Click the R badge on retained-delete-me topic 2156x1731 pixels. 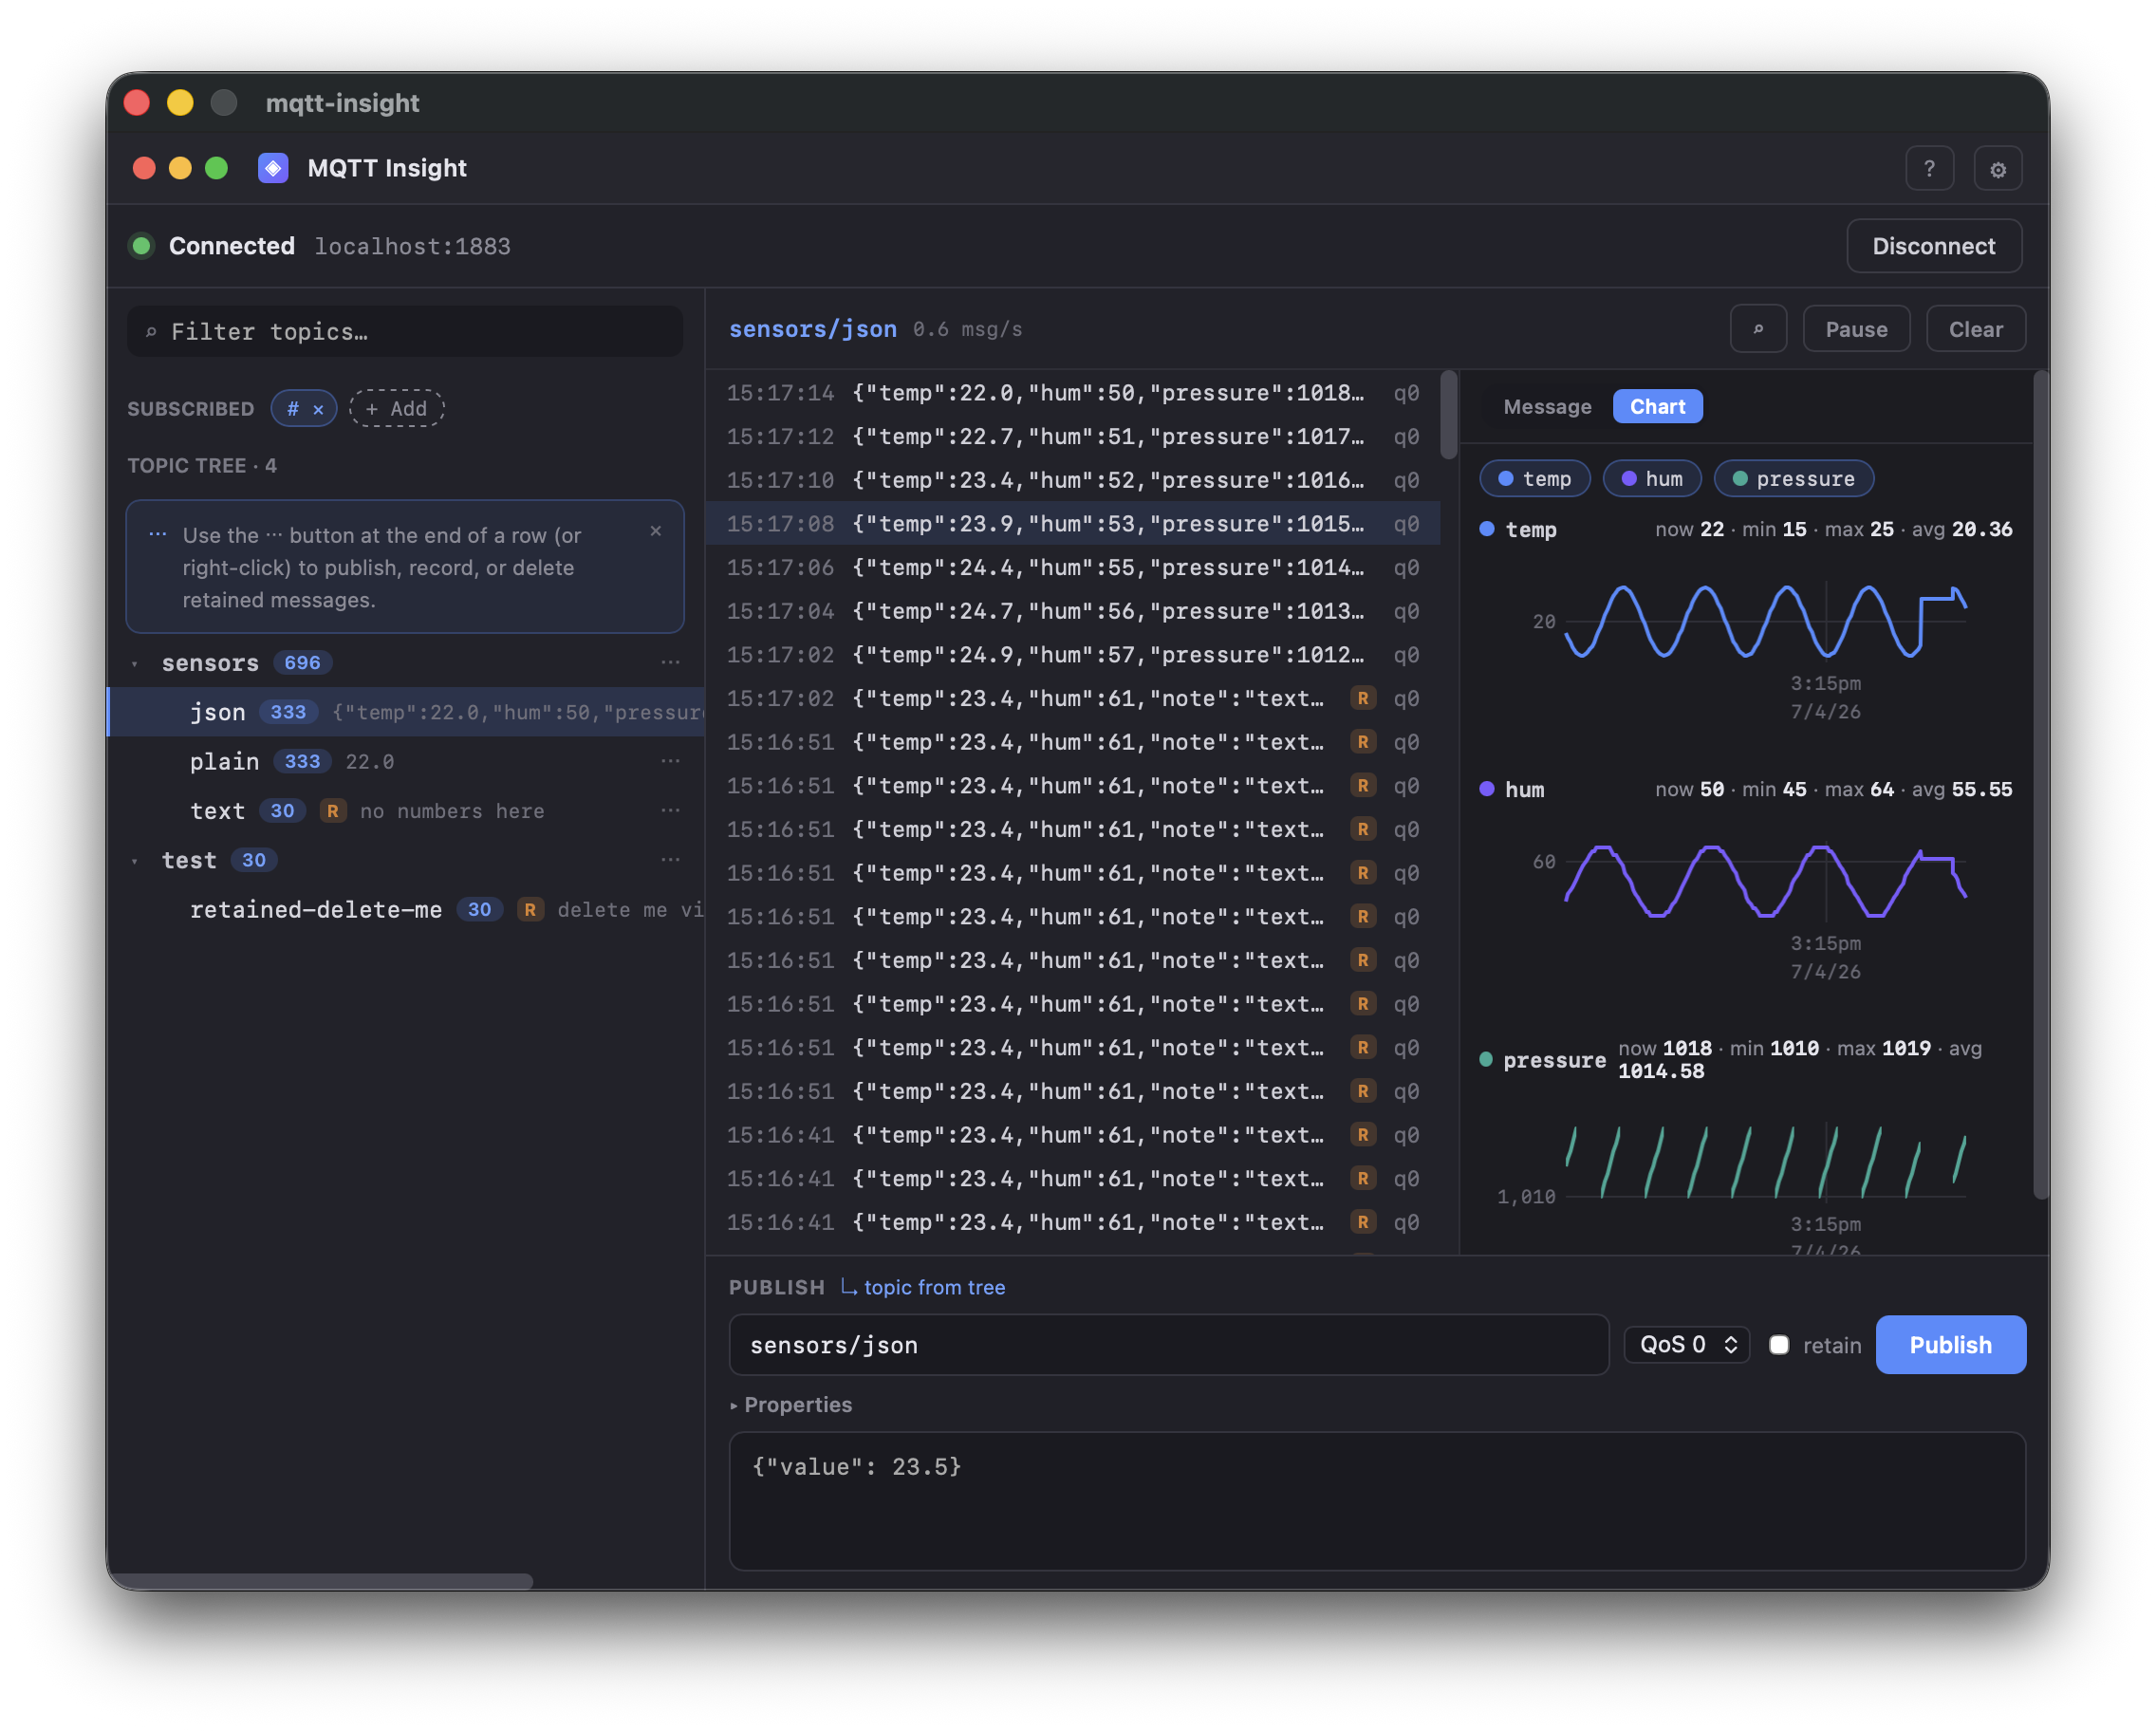tap(530, 909)
